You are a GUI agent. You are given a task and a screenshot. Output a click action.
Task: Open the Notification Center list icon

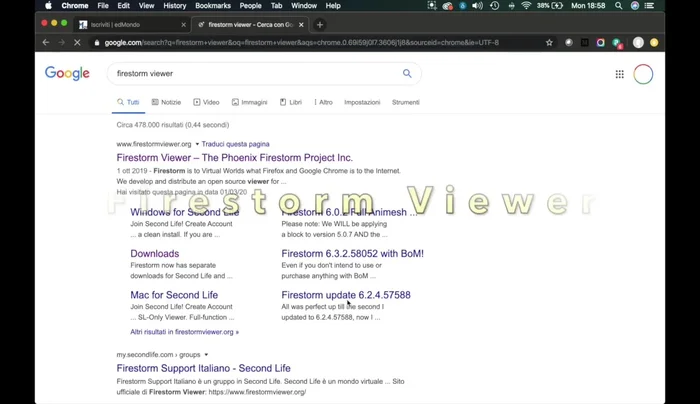(x=650, y=6)
